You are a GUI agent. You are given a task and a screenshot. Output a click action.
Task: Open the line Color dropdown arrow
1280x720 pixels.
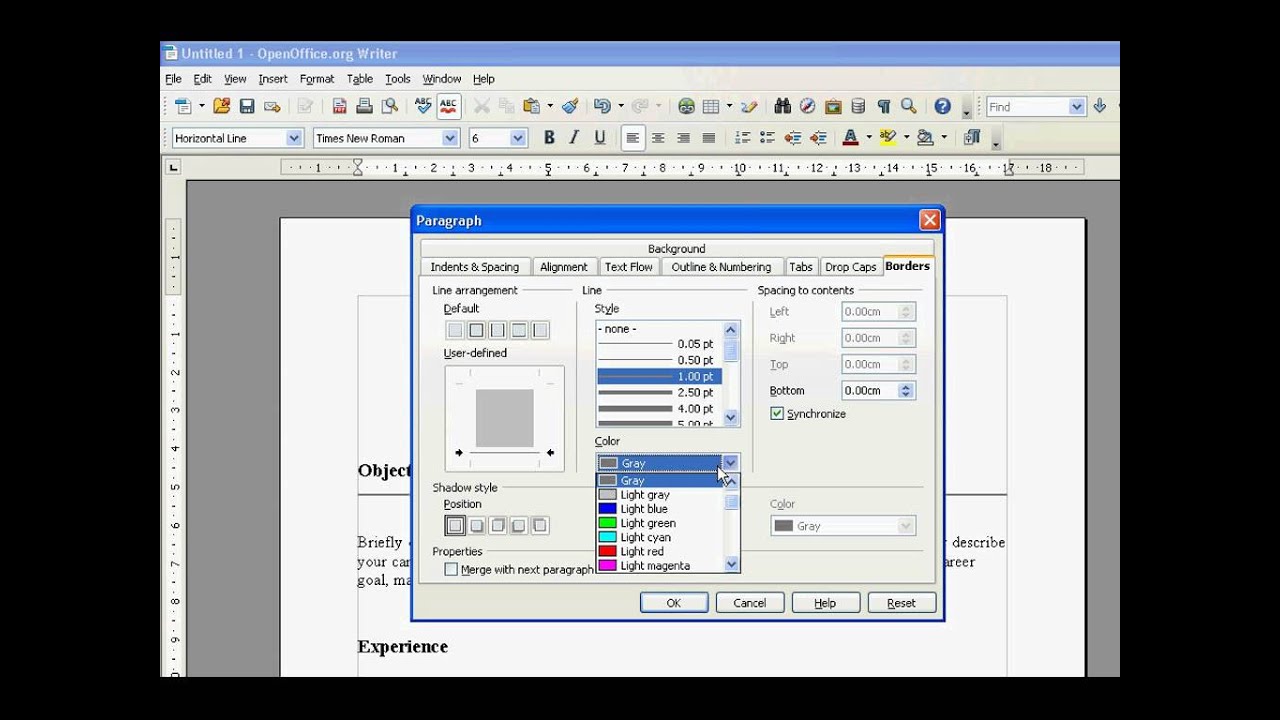tap(730, 463)
